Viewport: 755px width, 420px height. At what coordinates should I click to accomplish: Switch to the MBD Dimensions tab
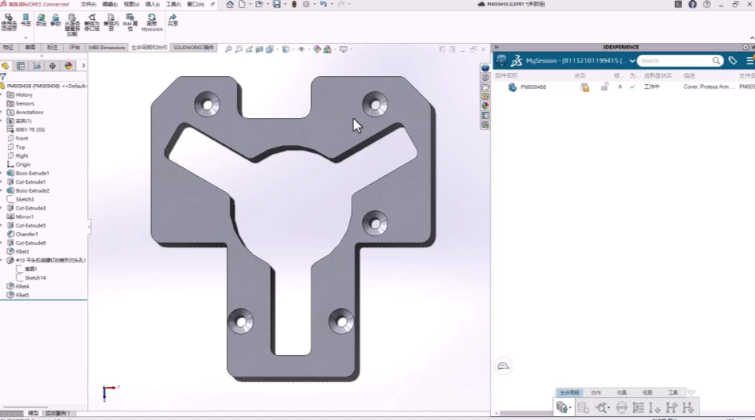106,47
